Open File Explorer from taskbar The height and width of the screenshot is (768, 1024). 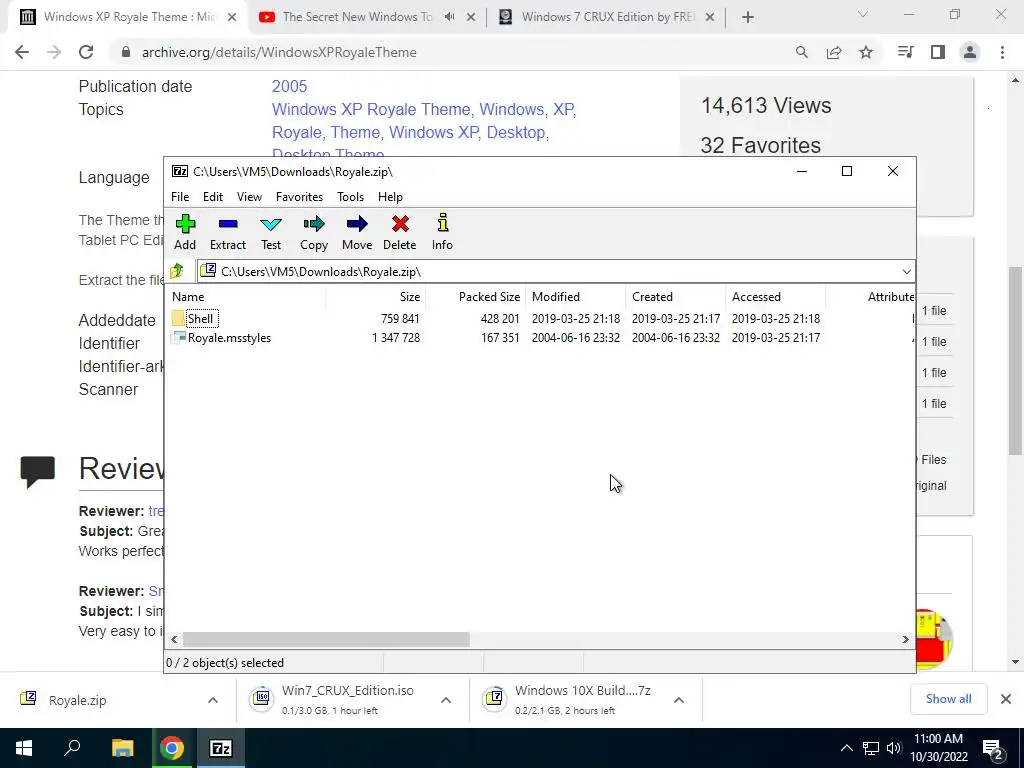click(122, 748)
